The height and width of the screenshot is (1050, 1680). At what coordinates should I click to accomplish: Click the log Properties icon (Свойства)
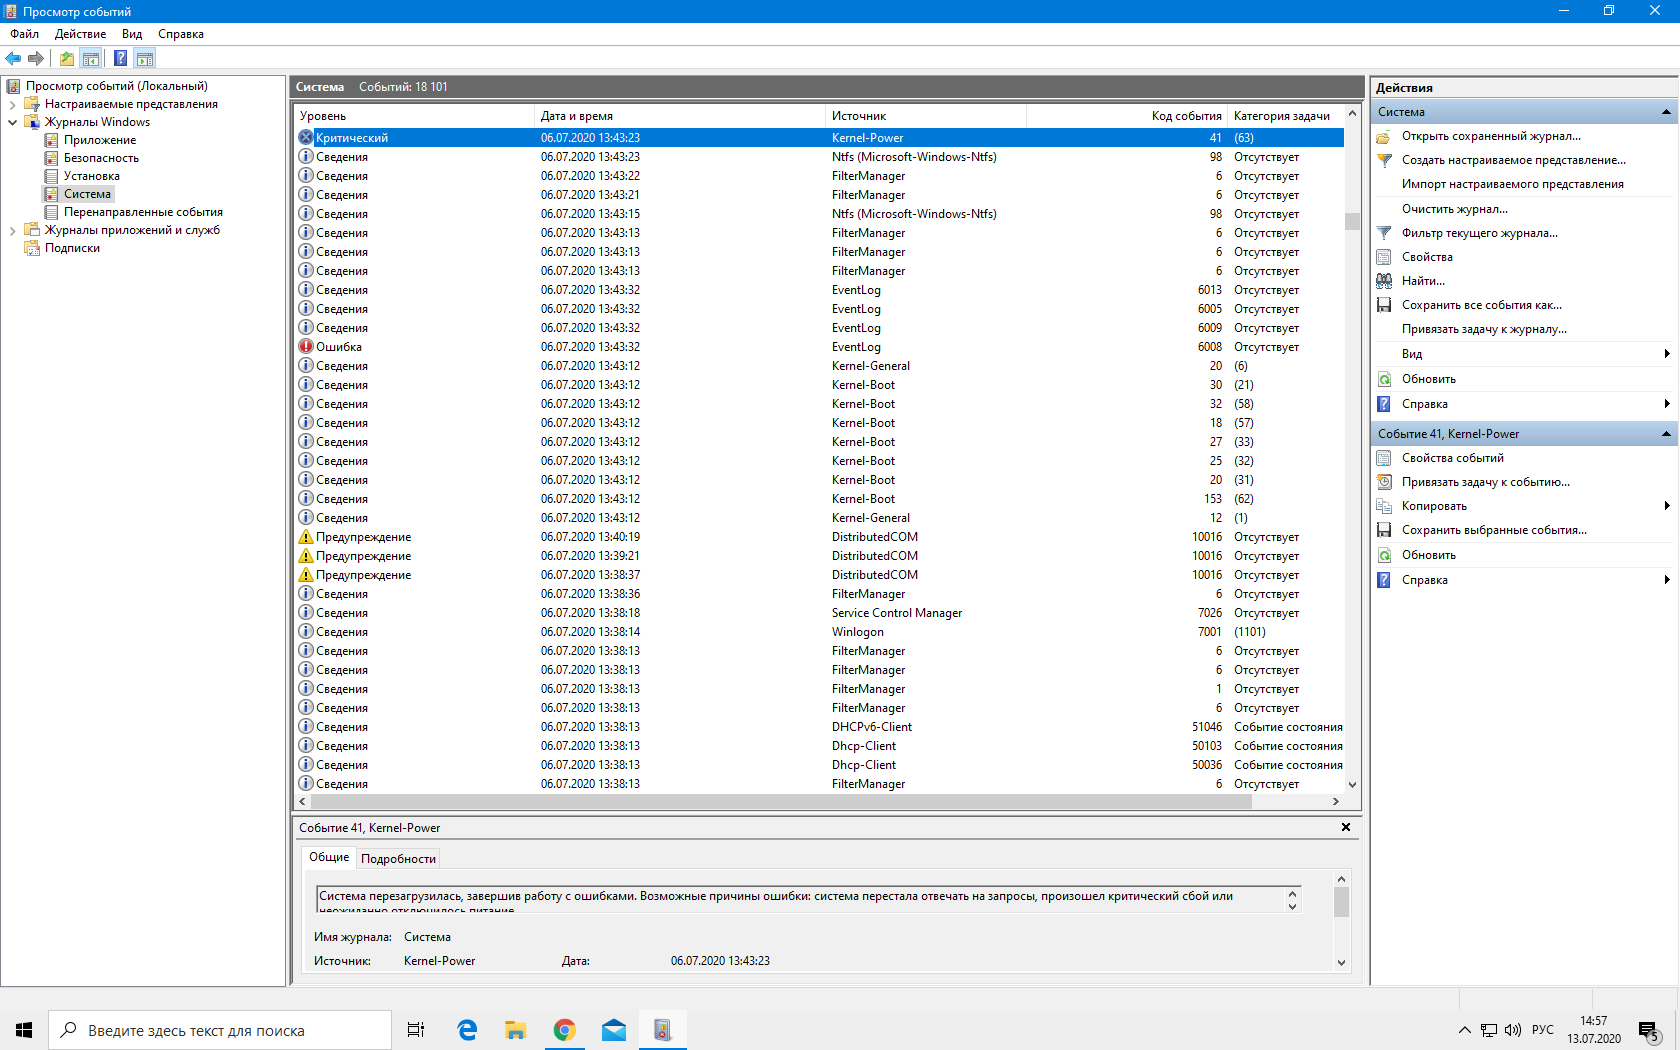[x=1384, y=257]
